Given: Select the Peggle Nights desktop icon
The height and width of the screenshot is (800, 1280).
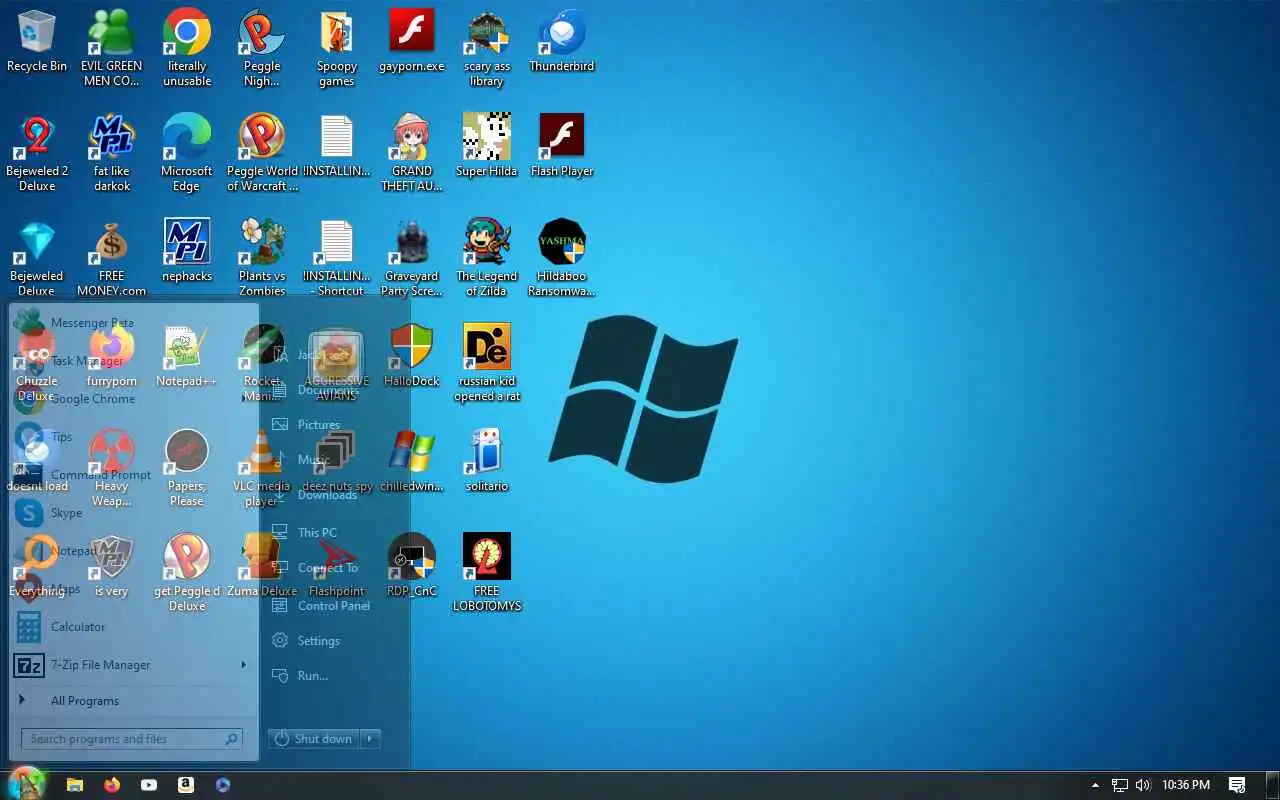Looking at the screenshot, I should (262, 48).
